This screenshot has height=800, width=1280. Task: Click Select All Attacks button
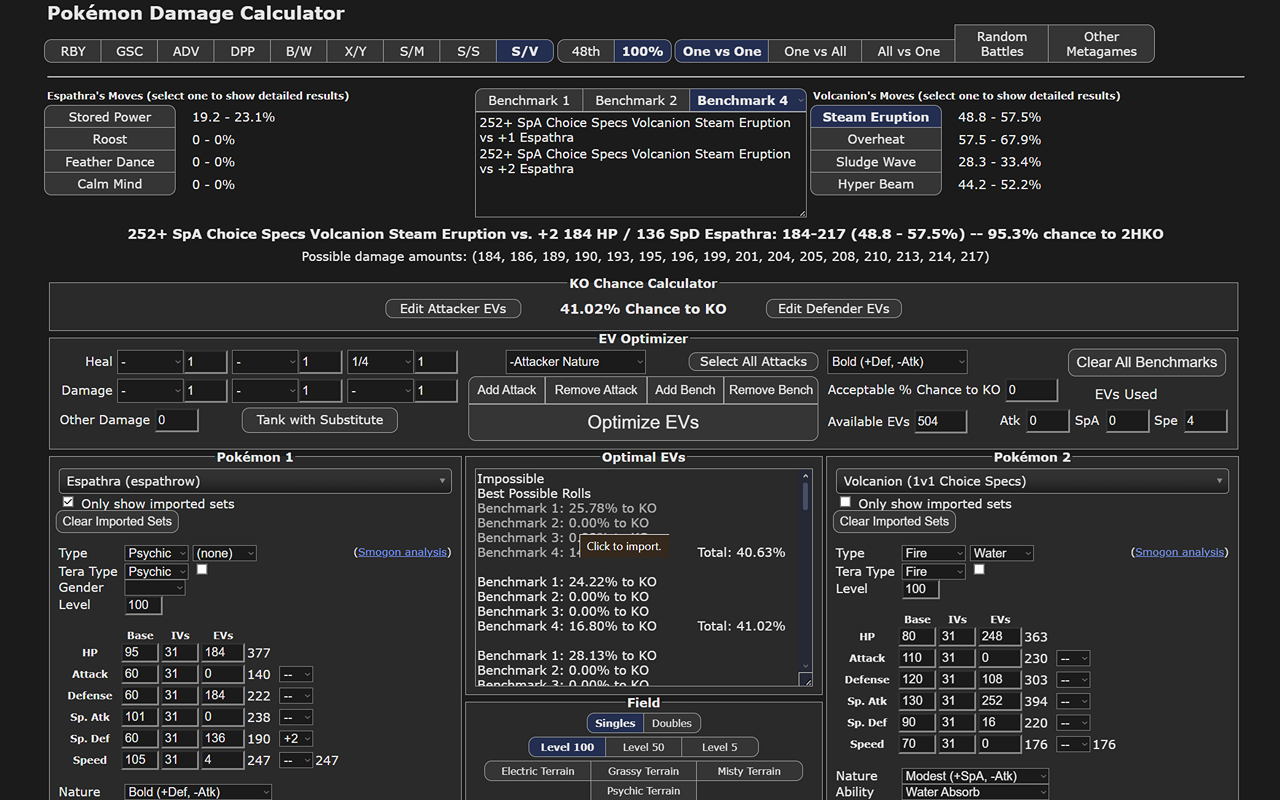coord(753,362)
